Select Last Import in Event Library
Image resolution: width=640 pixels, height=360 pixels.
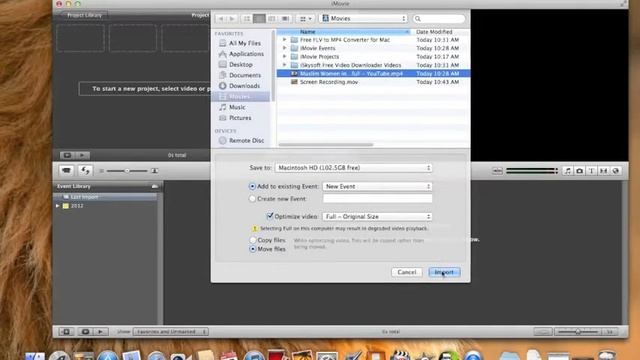tap(105, 197)
